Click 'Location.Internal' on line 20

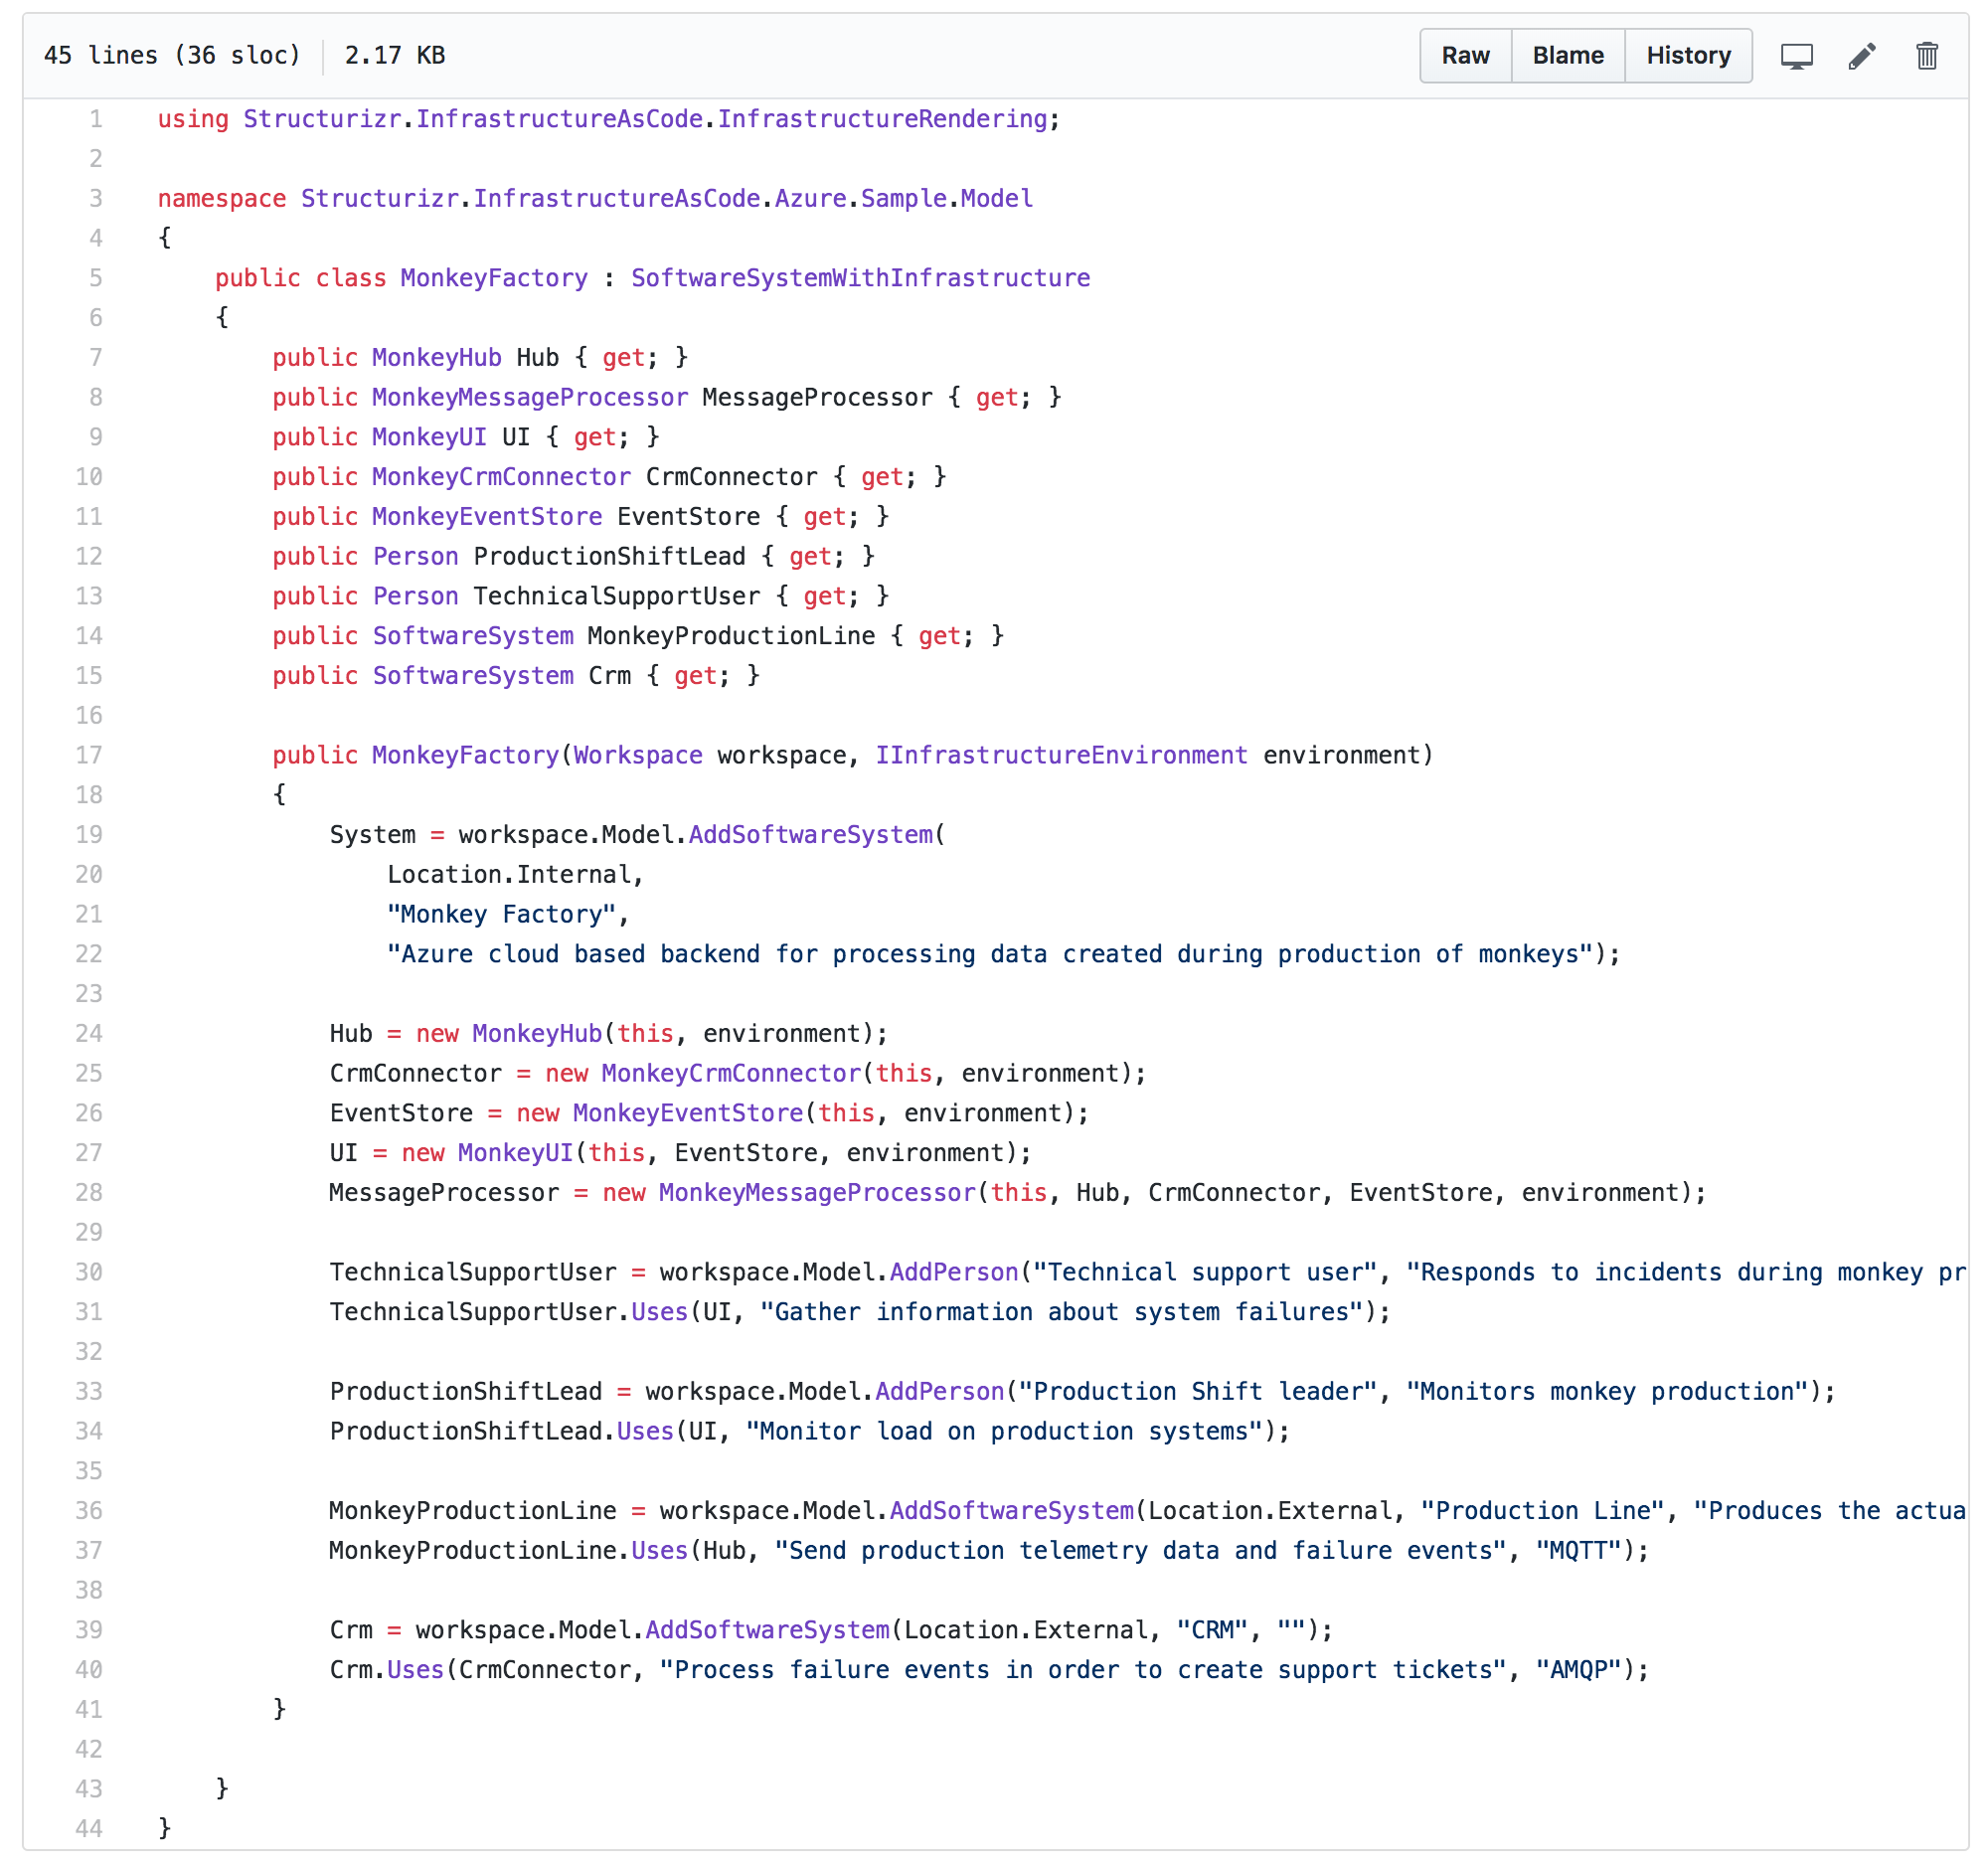click(x=509, y=875)
